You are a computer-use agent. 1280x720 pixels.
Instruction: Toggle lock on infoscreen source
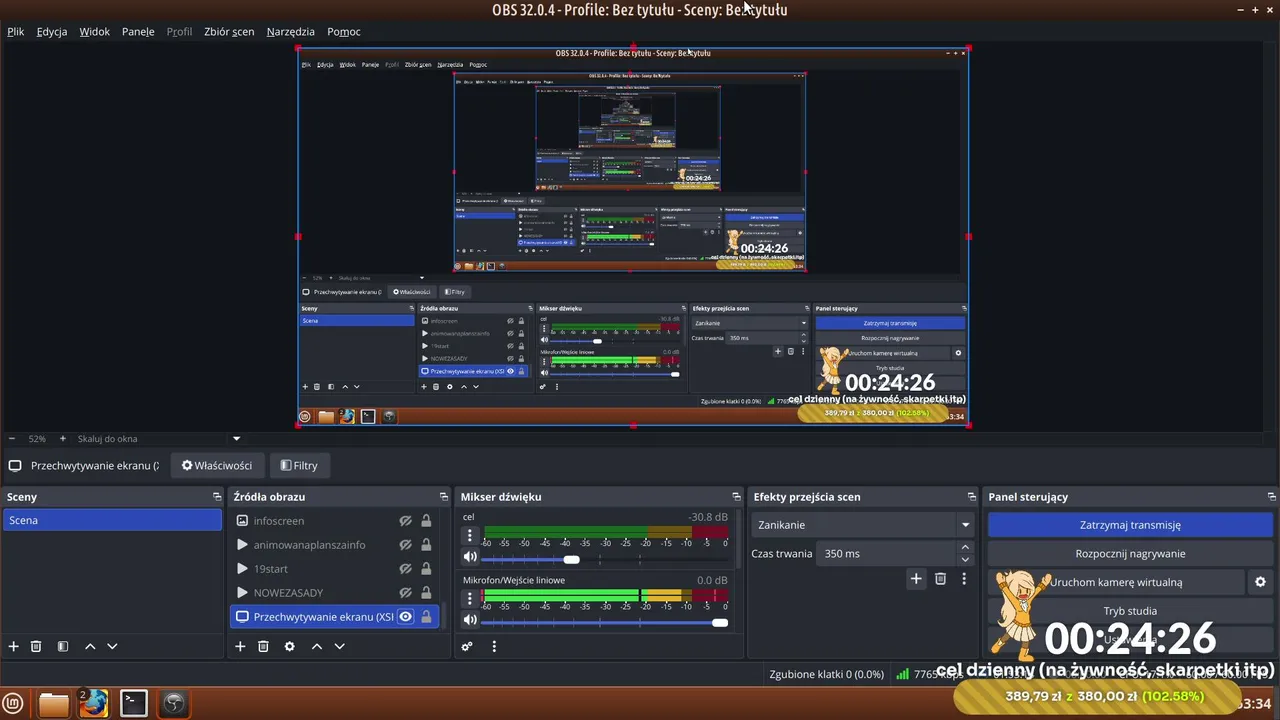click(x=426, y=521)
